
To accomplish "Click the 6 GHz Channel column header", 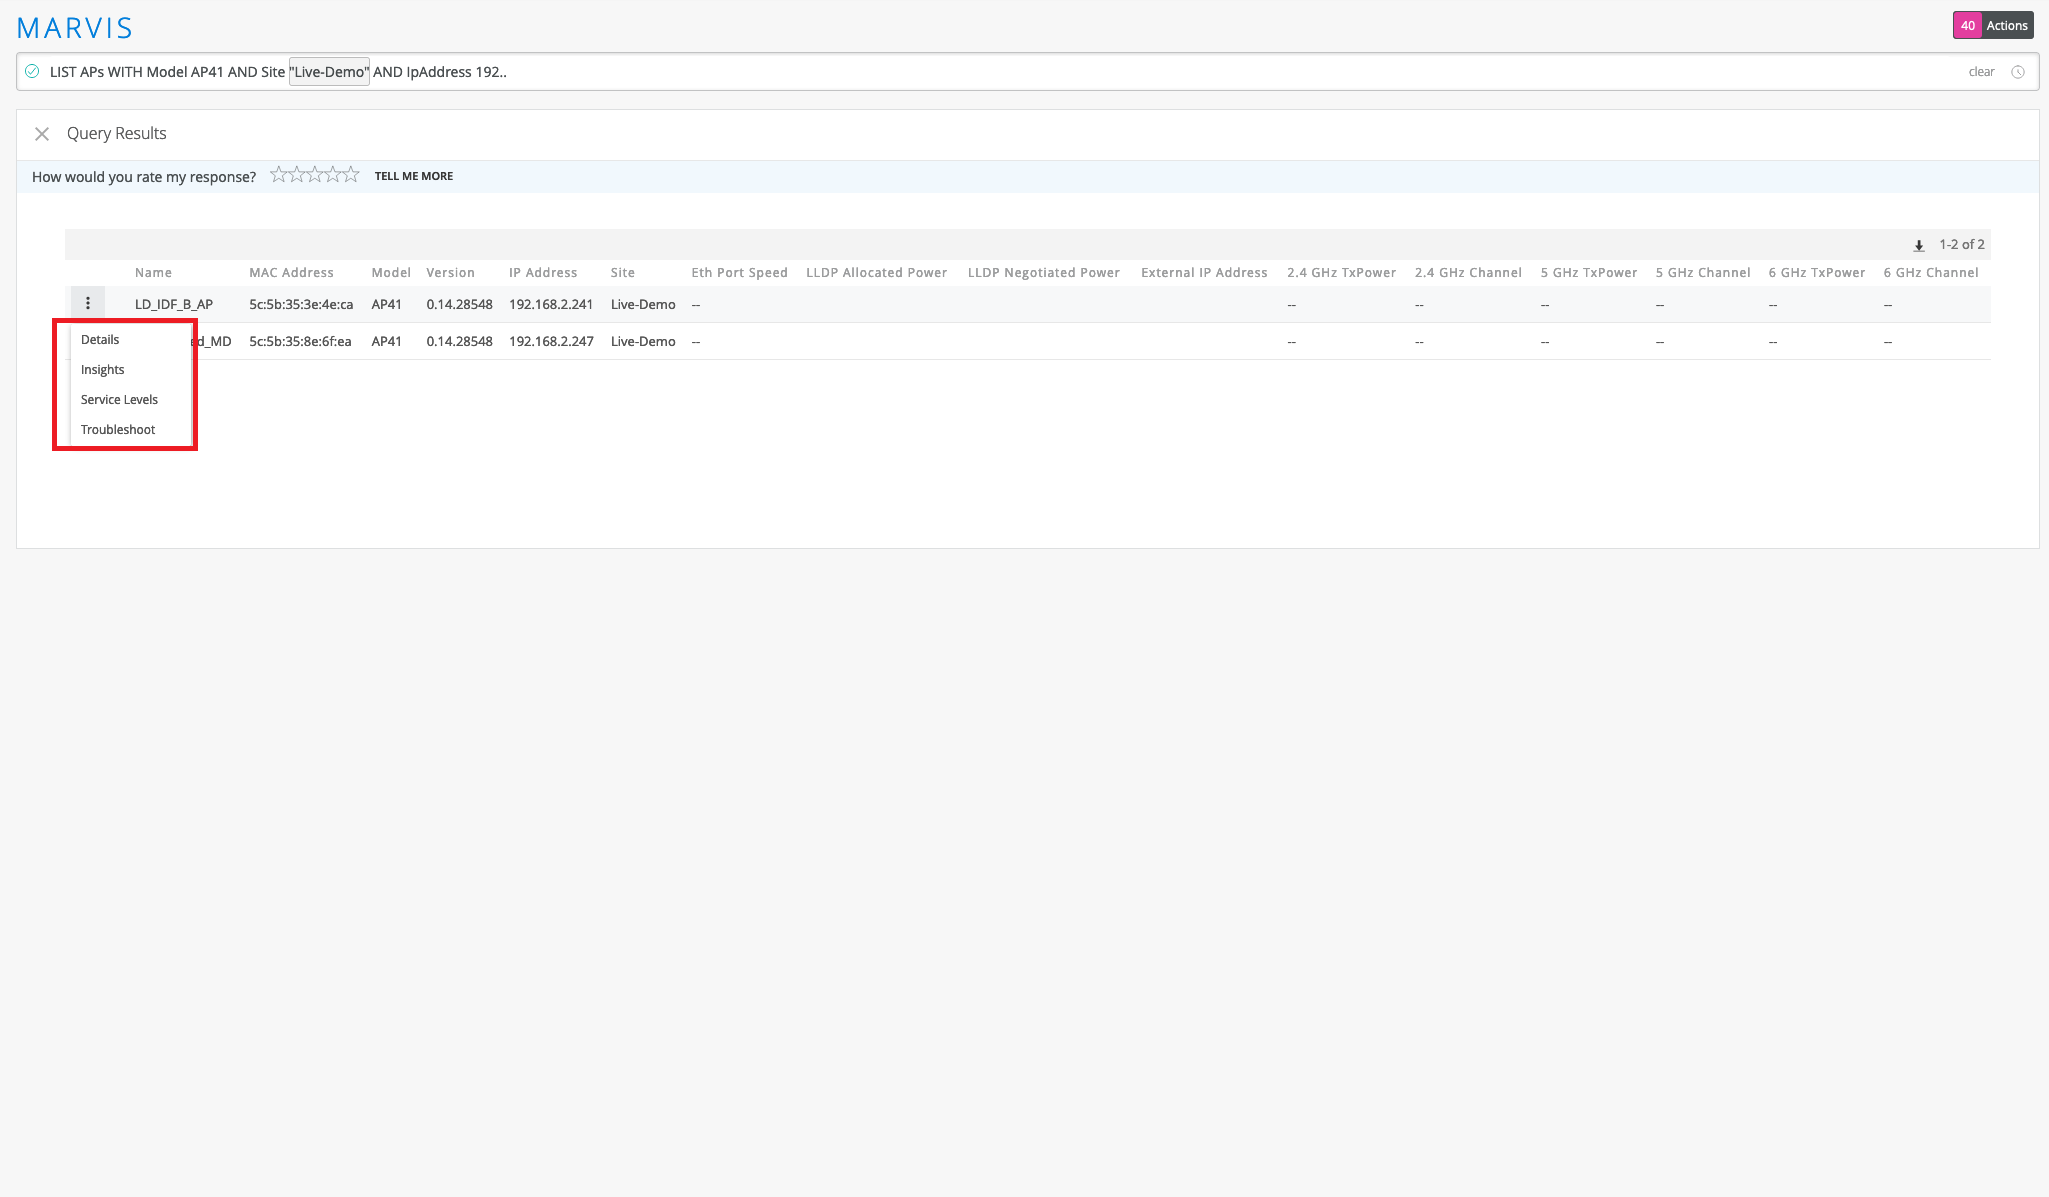I will tap(1931, 273).
